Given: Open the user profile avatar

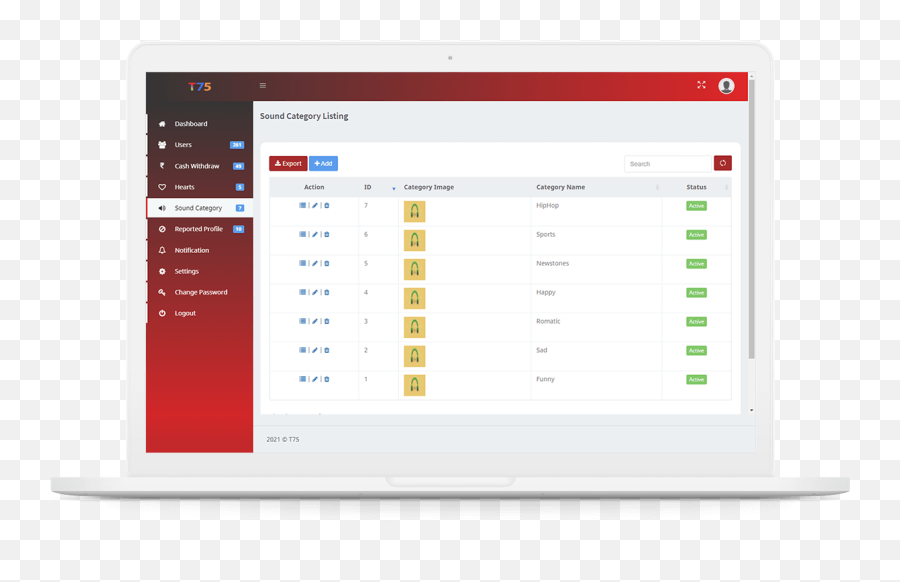Looking at the screenshot, I should coord(726,86).
